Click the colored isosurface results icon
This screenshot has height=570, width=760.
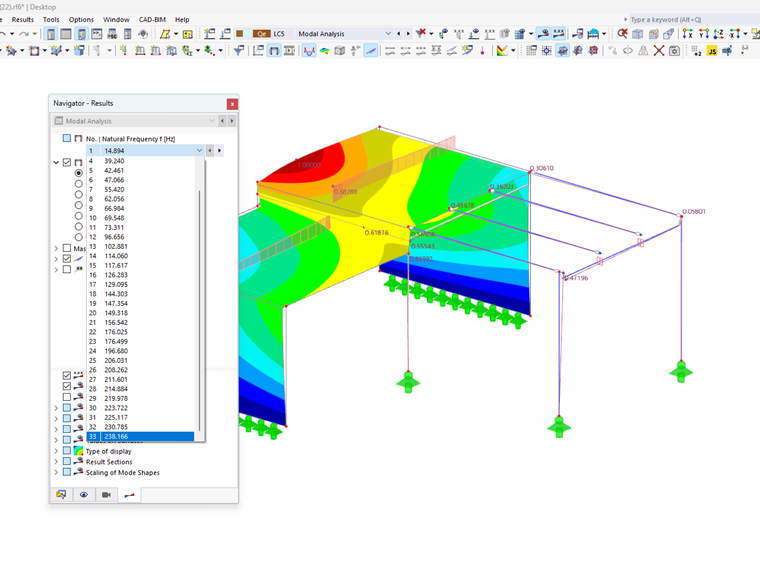(324, 51)
